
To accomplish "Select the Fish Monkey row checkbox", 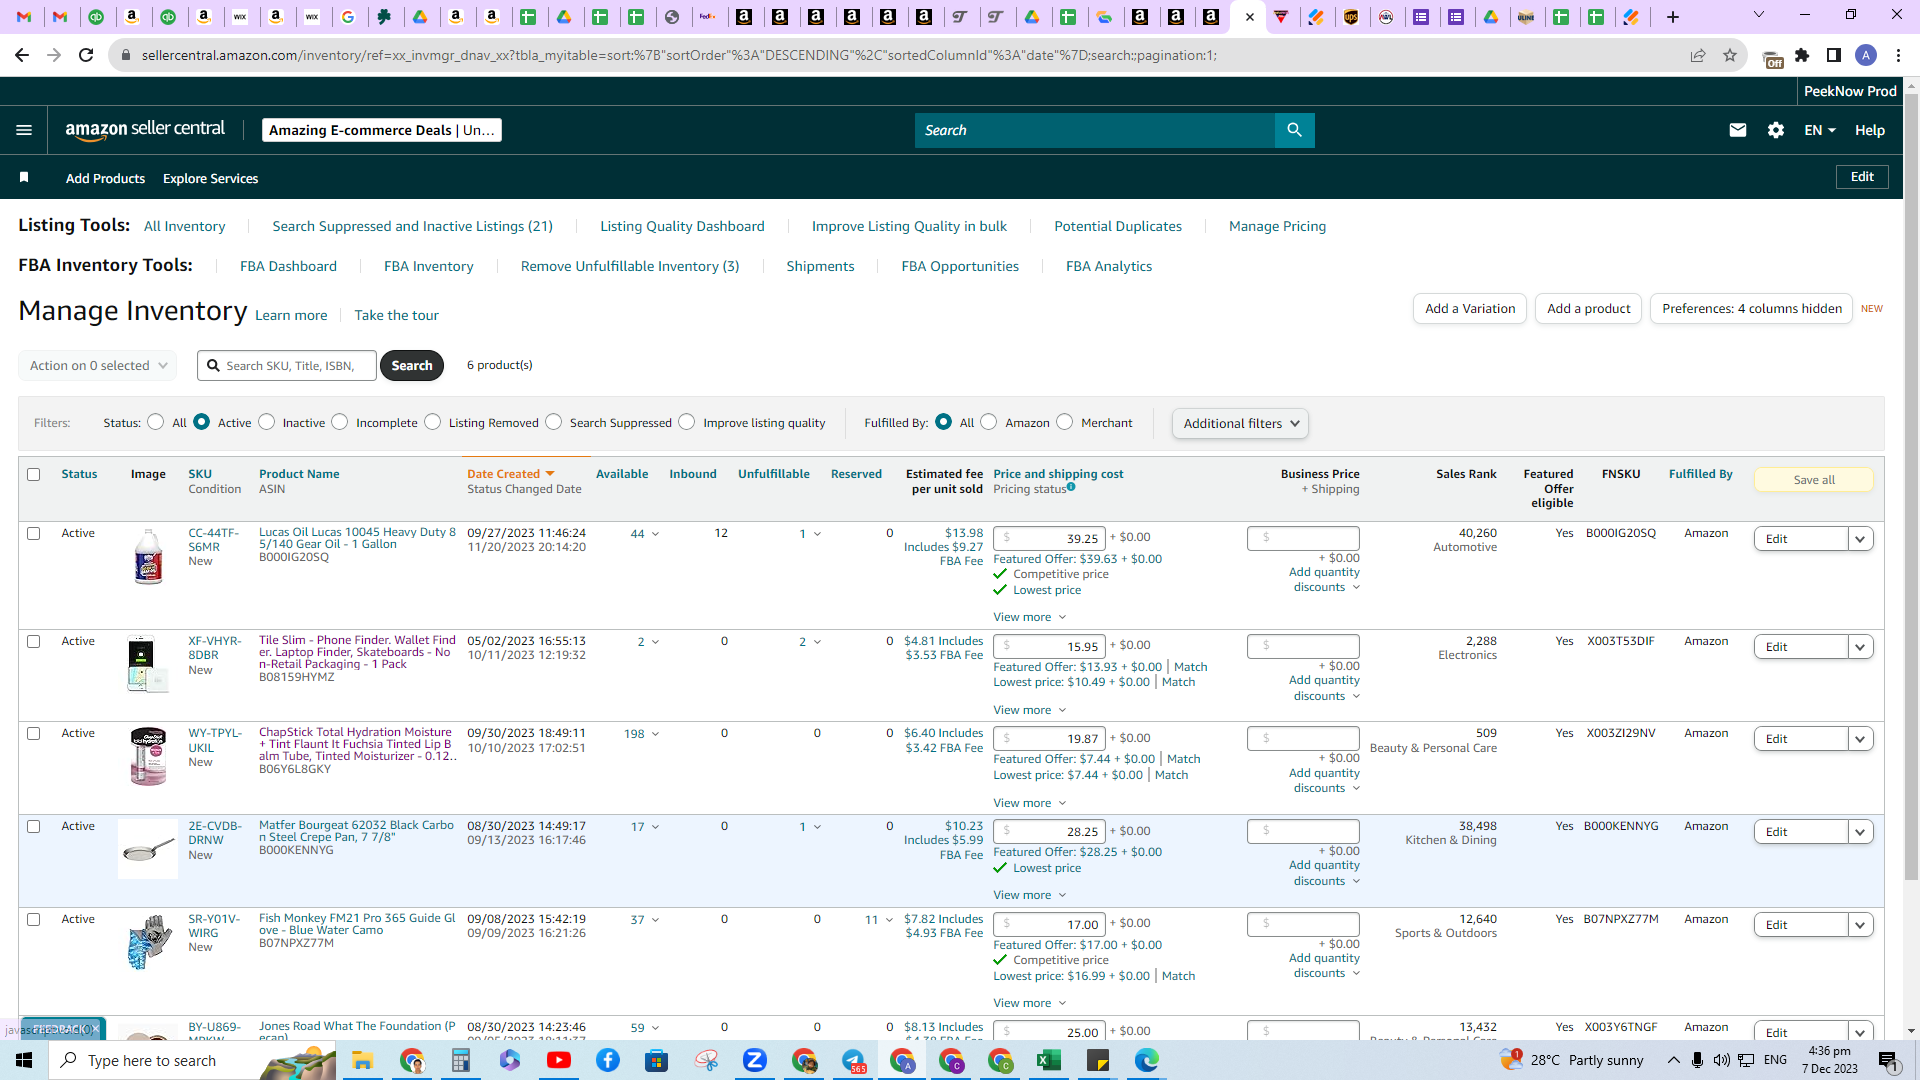I will [34, 919].
